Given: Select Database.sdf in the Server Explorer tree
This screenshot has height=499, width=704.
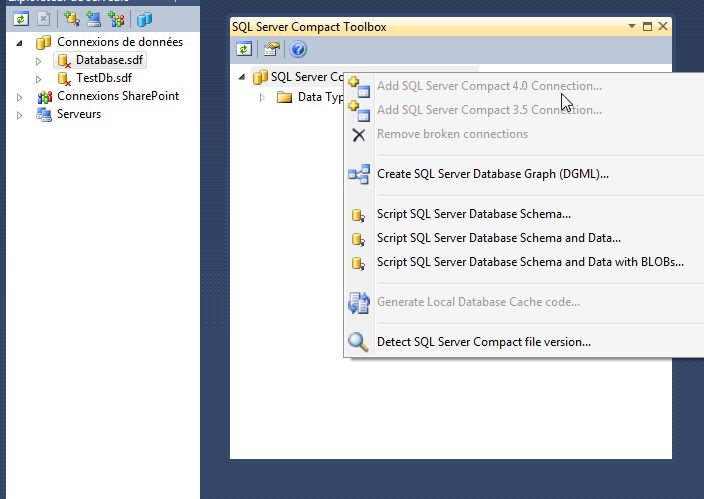Looking at the screenshot, I should tap(109, 60).
